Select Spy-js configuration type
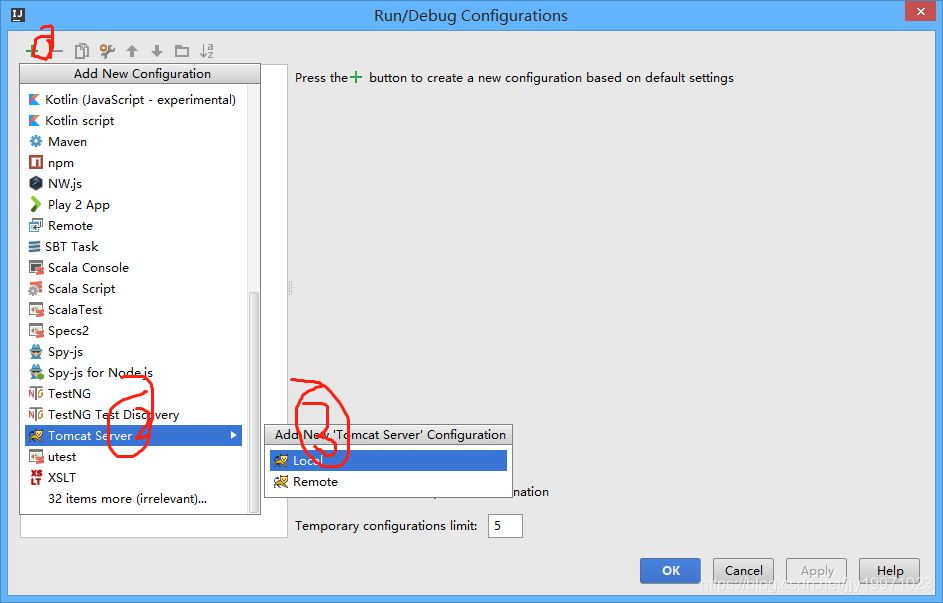This screenshot has width=943, height=603. click(x=134, y=352)
